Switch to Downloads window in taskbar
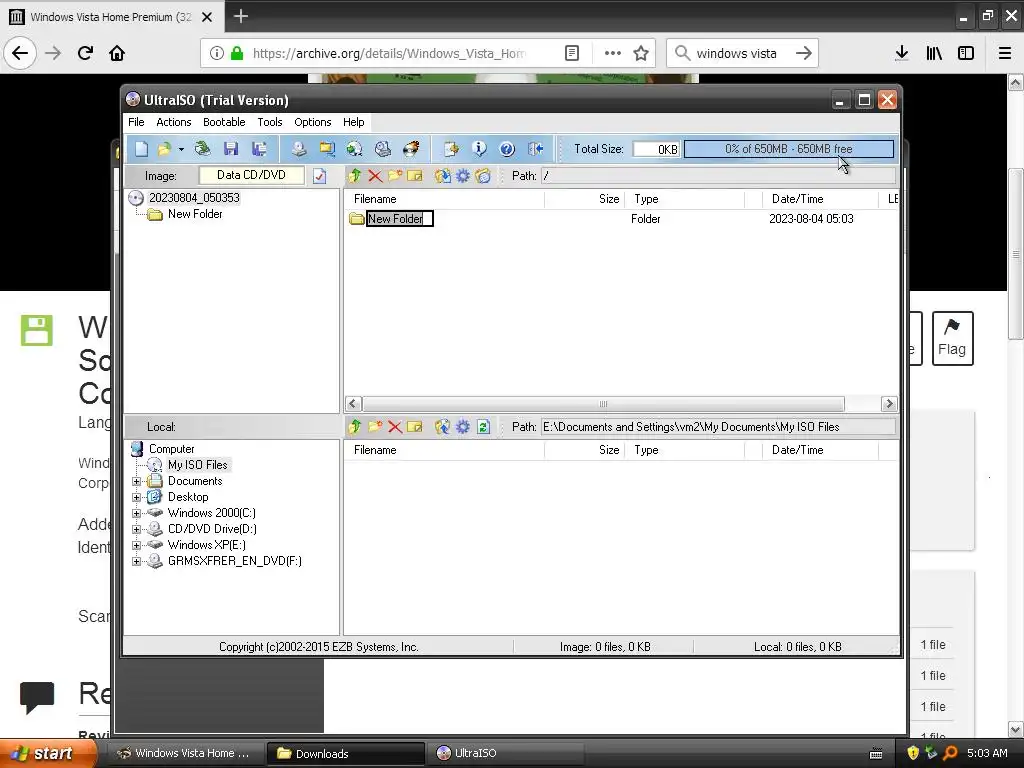The image size is (1024, 768). pyautogui.click(x=345, y=754)
